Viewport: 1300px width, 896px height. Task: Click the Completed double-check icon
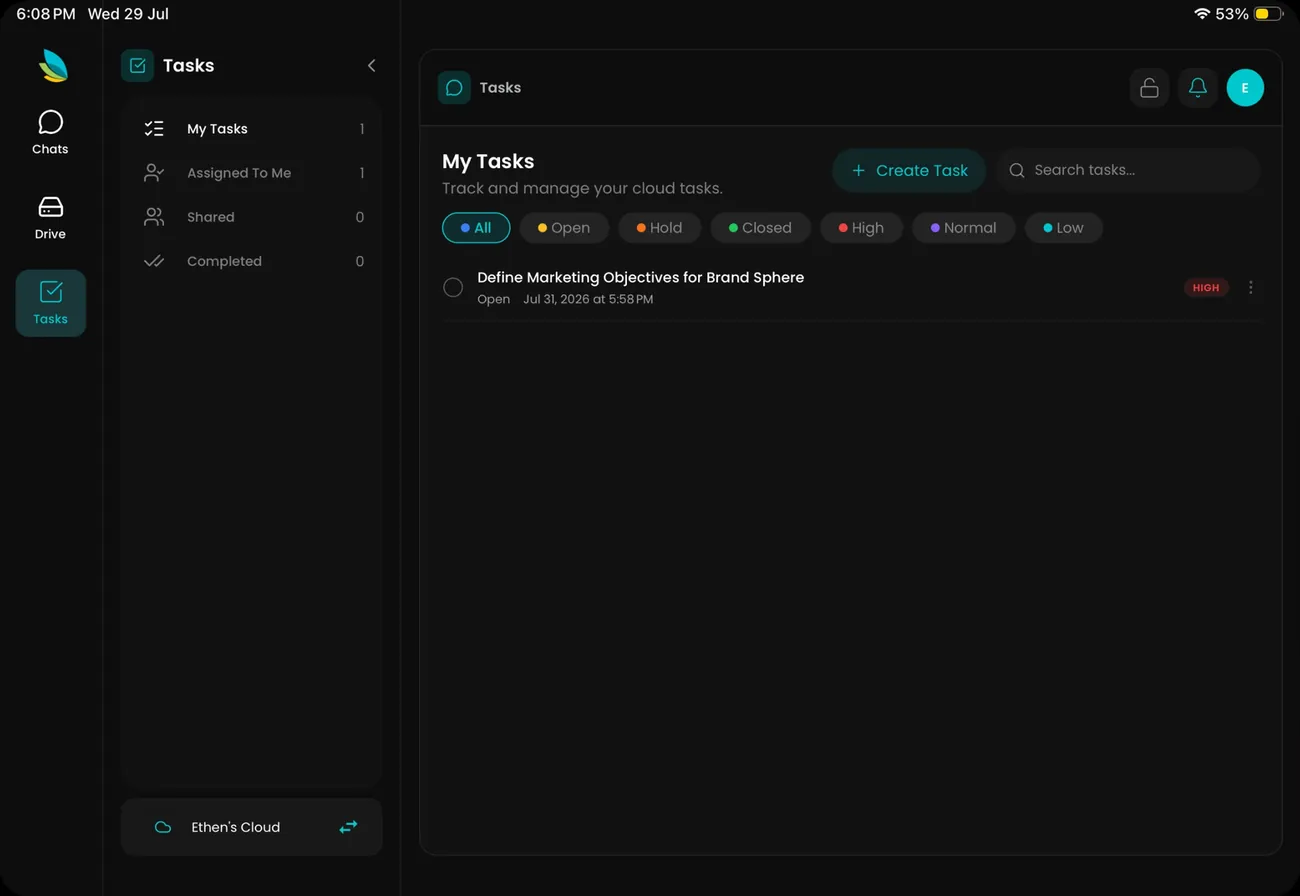[154, 261]
